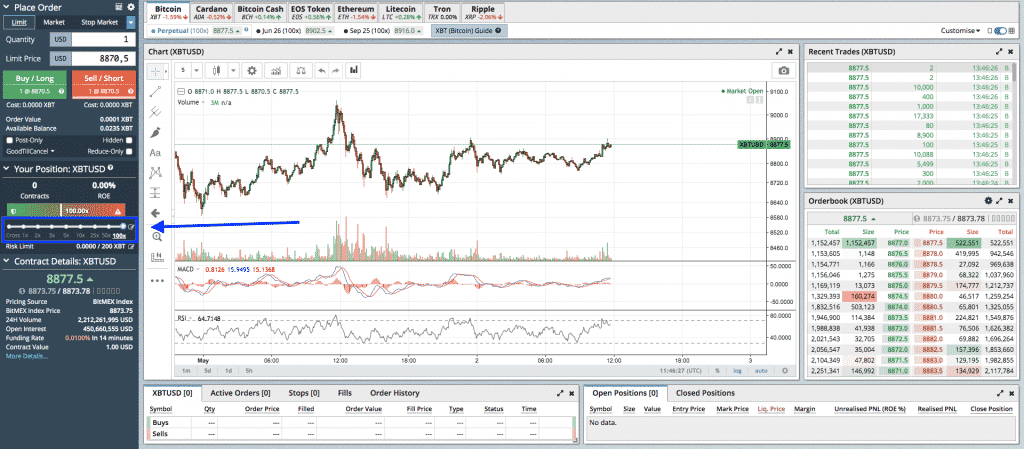
Task: Open the compare symbols scales icon
Action: pyautogui.click(x=300, y=70)
